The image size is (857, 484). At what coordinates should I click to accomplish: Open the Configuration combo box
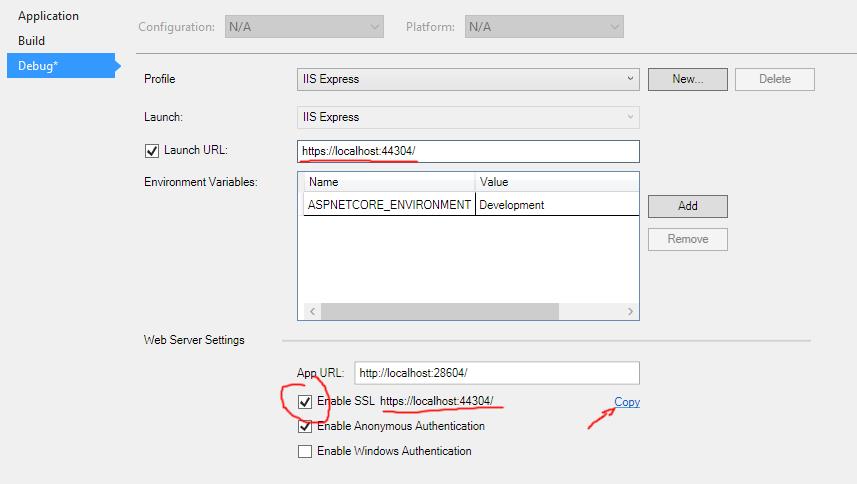(x=303, y=27)
